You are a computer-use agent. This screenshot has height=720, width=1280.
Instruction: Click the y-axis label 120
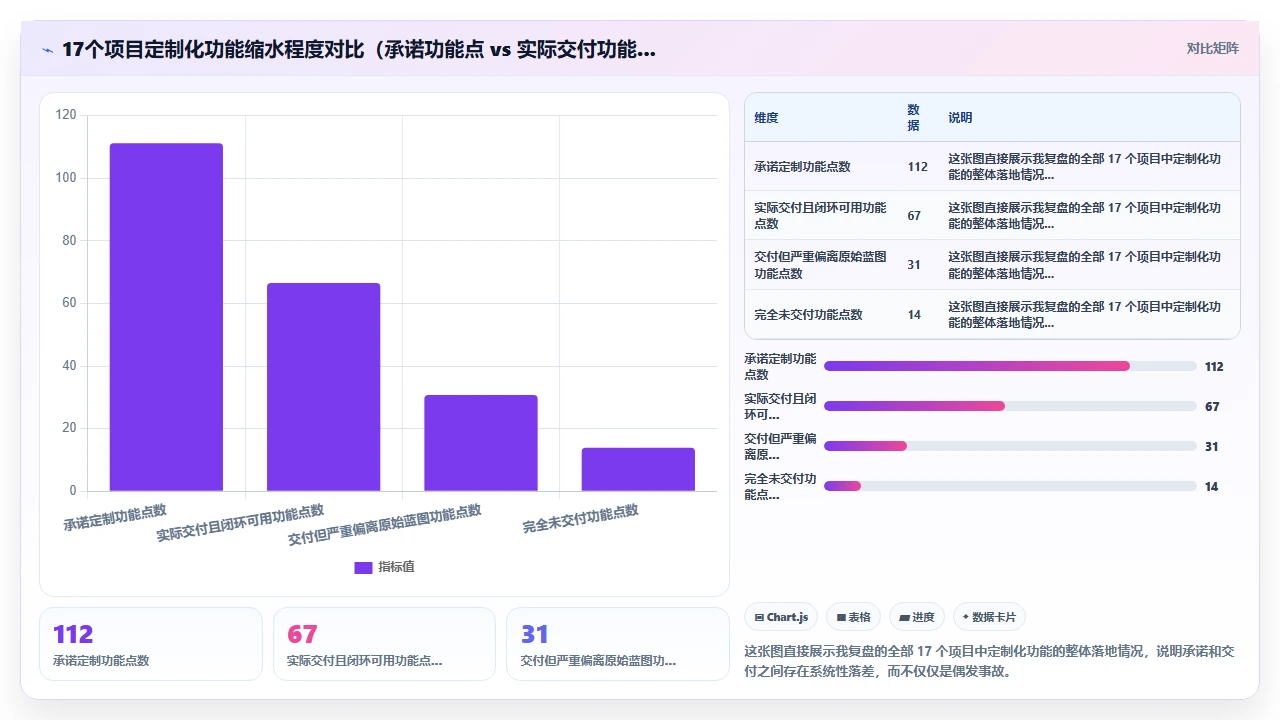[66, 115]
